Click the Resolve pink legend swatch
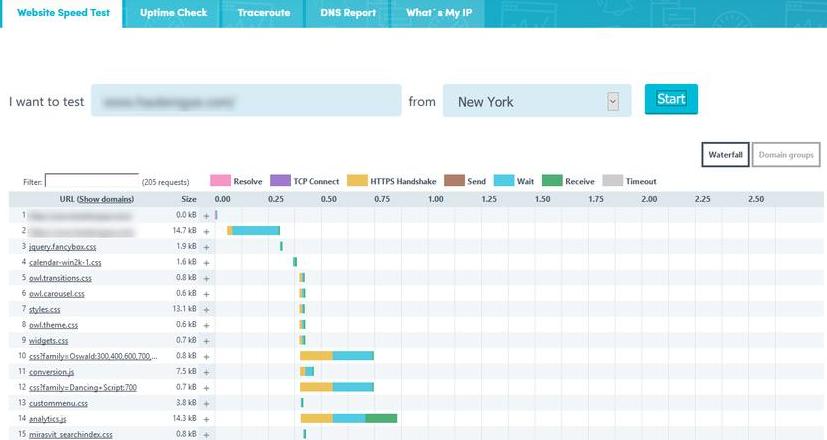The width and height of the screenshot is (827, 440). point(220,180)
